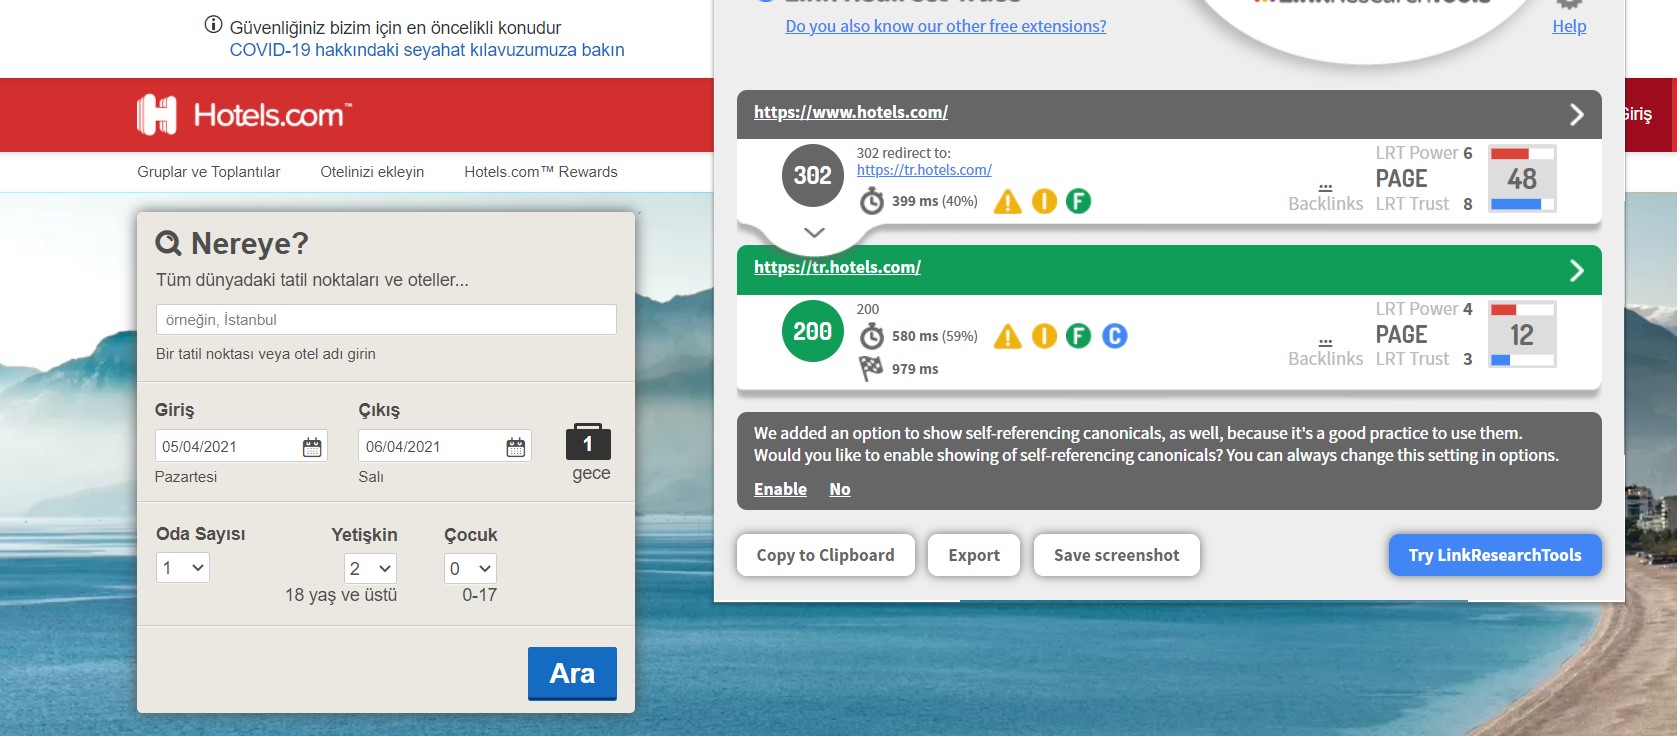Viewport: 1677px width, 736px height.
Task: Click the finish flag icon next to 979 ms
Action: 871,369
